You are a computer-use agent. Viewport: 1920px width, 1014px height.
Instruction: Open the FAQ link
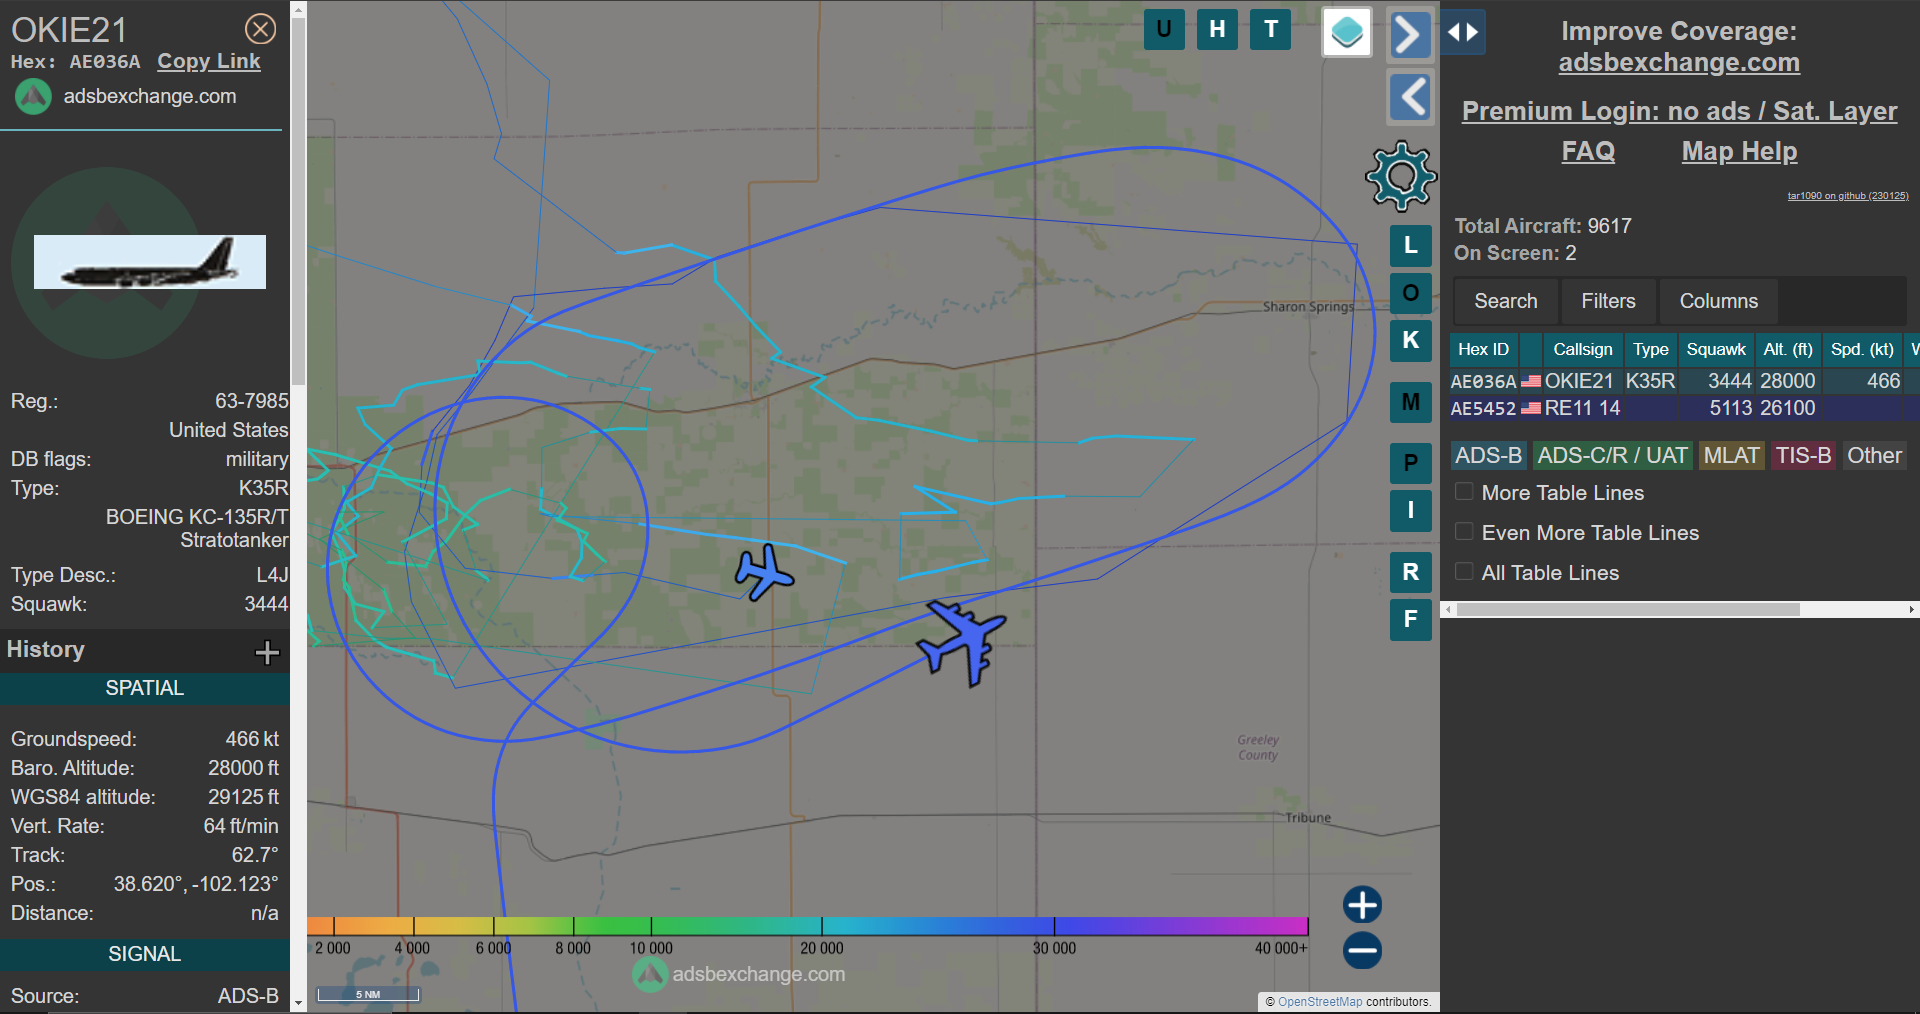(1588, 152)
